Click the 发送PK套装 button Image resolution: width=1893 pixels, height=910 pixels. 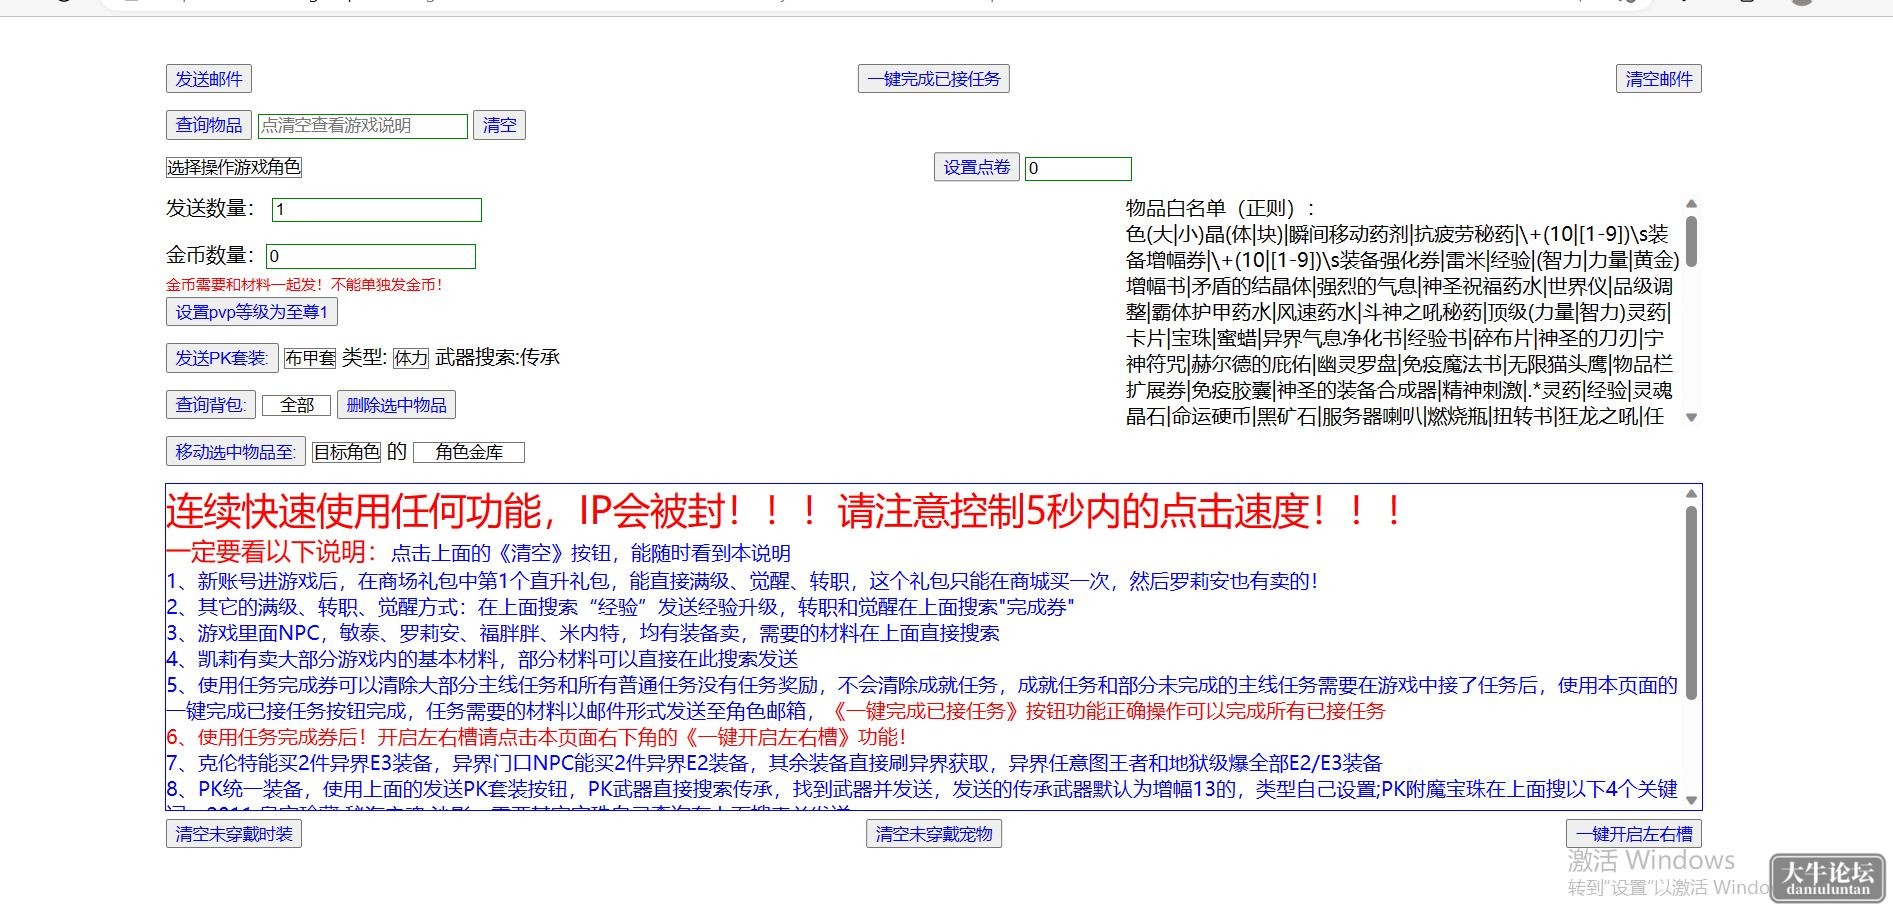pos(222,358)
